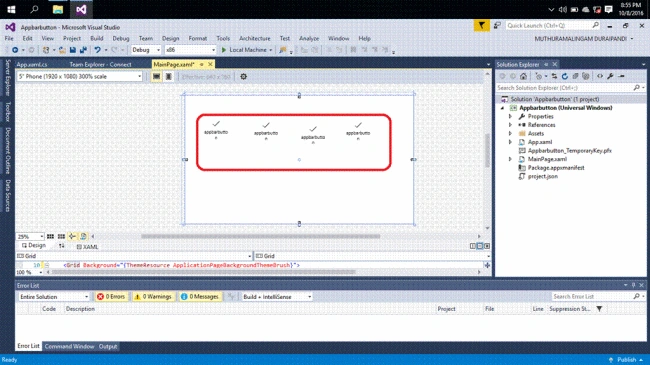
Task: Collapse the XAML pane icon
Action: point(487,246)
